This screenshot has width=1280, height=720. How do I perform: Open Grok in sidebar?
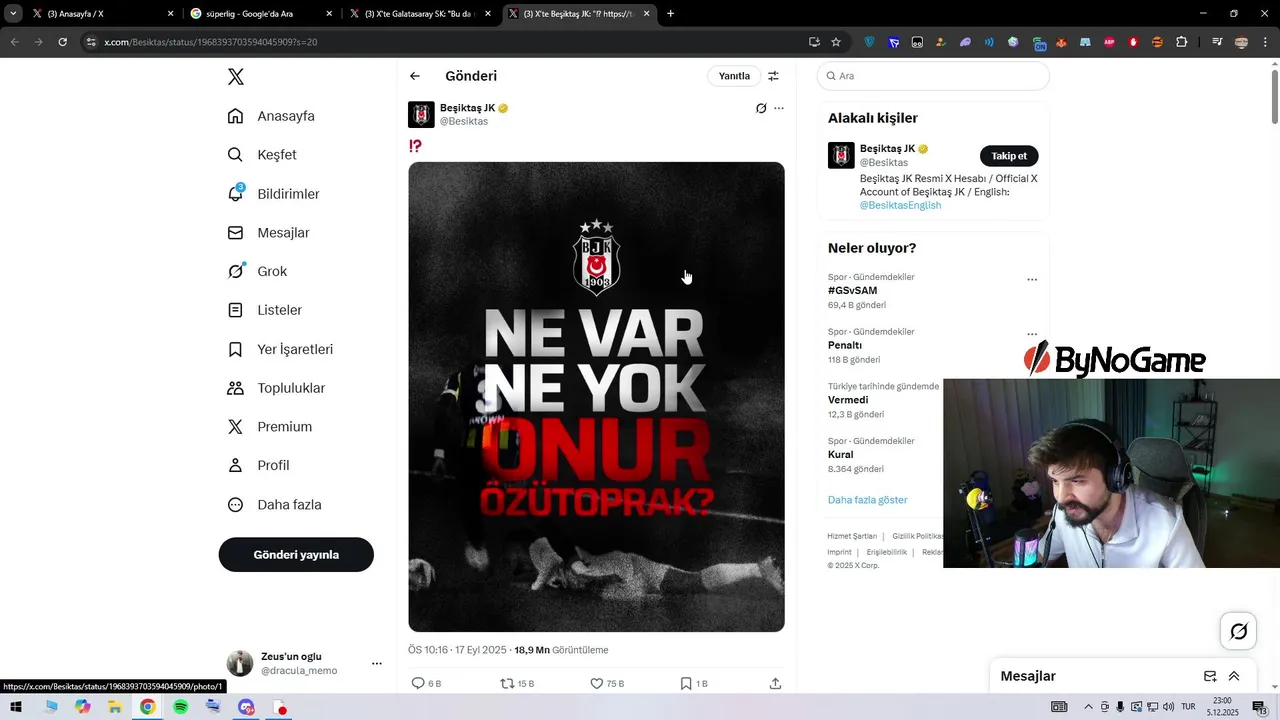coord(257,271)
